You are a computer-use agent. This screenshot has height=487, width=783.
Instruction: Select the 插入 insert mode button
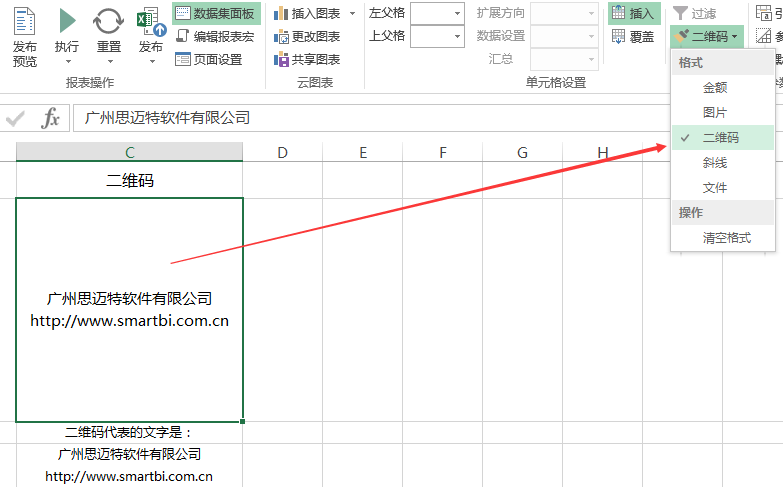(634, 13)
